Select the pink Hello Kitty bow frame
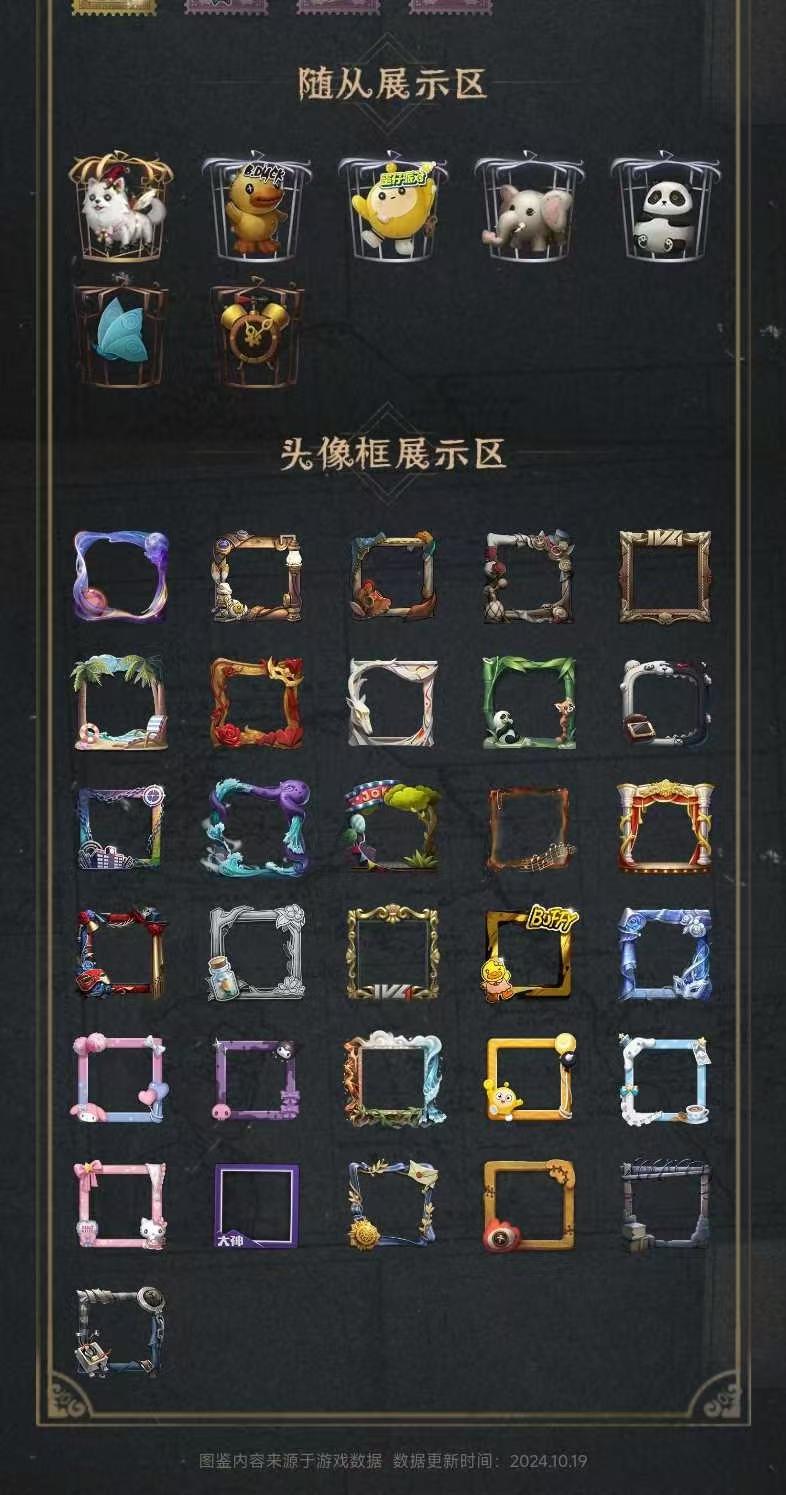Viewport: 786px width, 1495px height. pos(121,1205)
